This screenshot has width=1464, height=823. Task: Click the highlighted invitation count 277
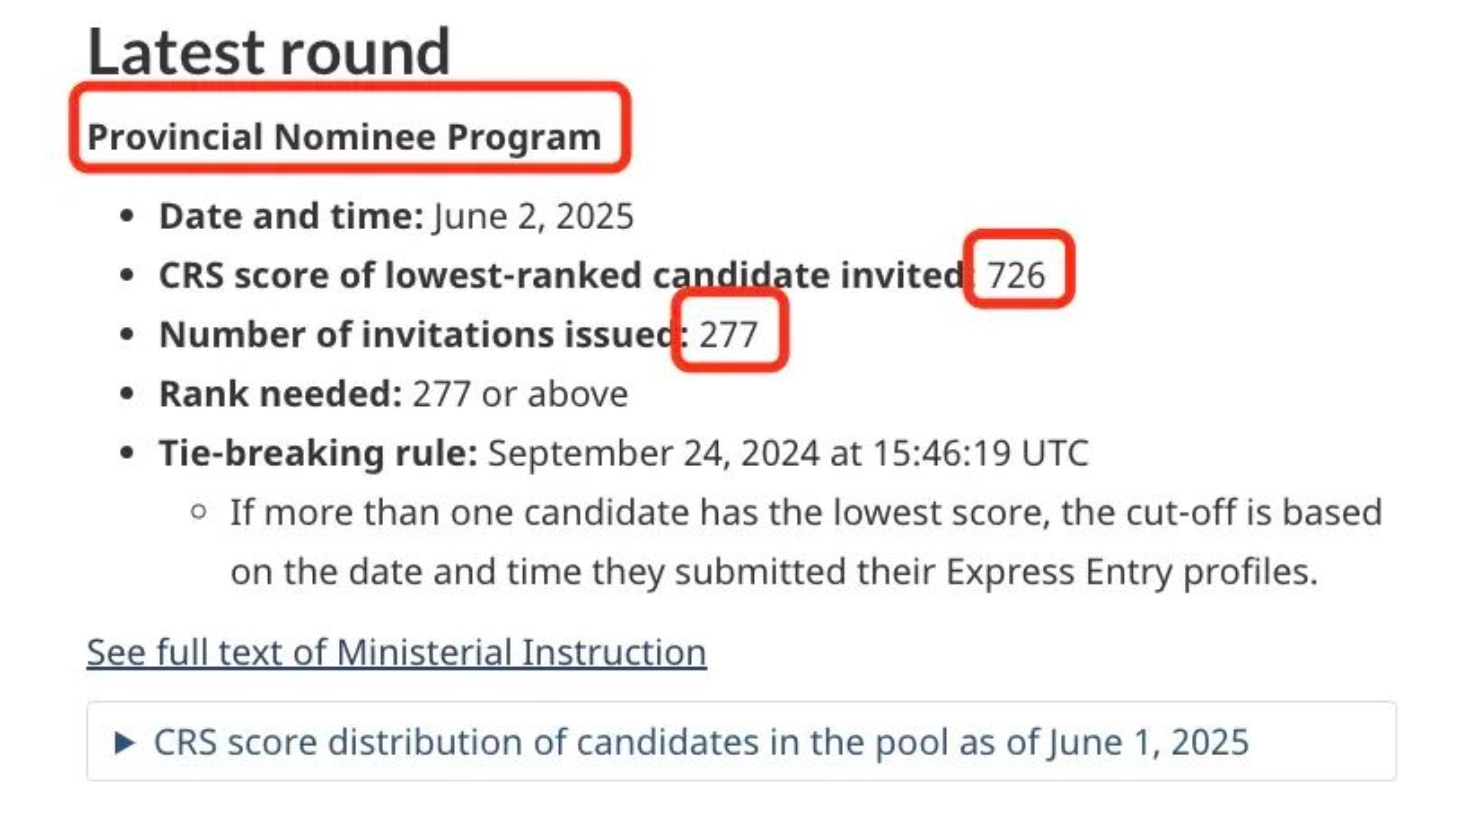click(729, 333)
